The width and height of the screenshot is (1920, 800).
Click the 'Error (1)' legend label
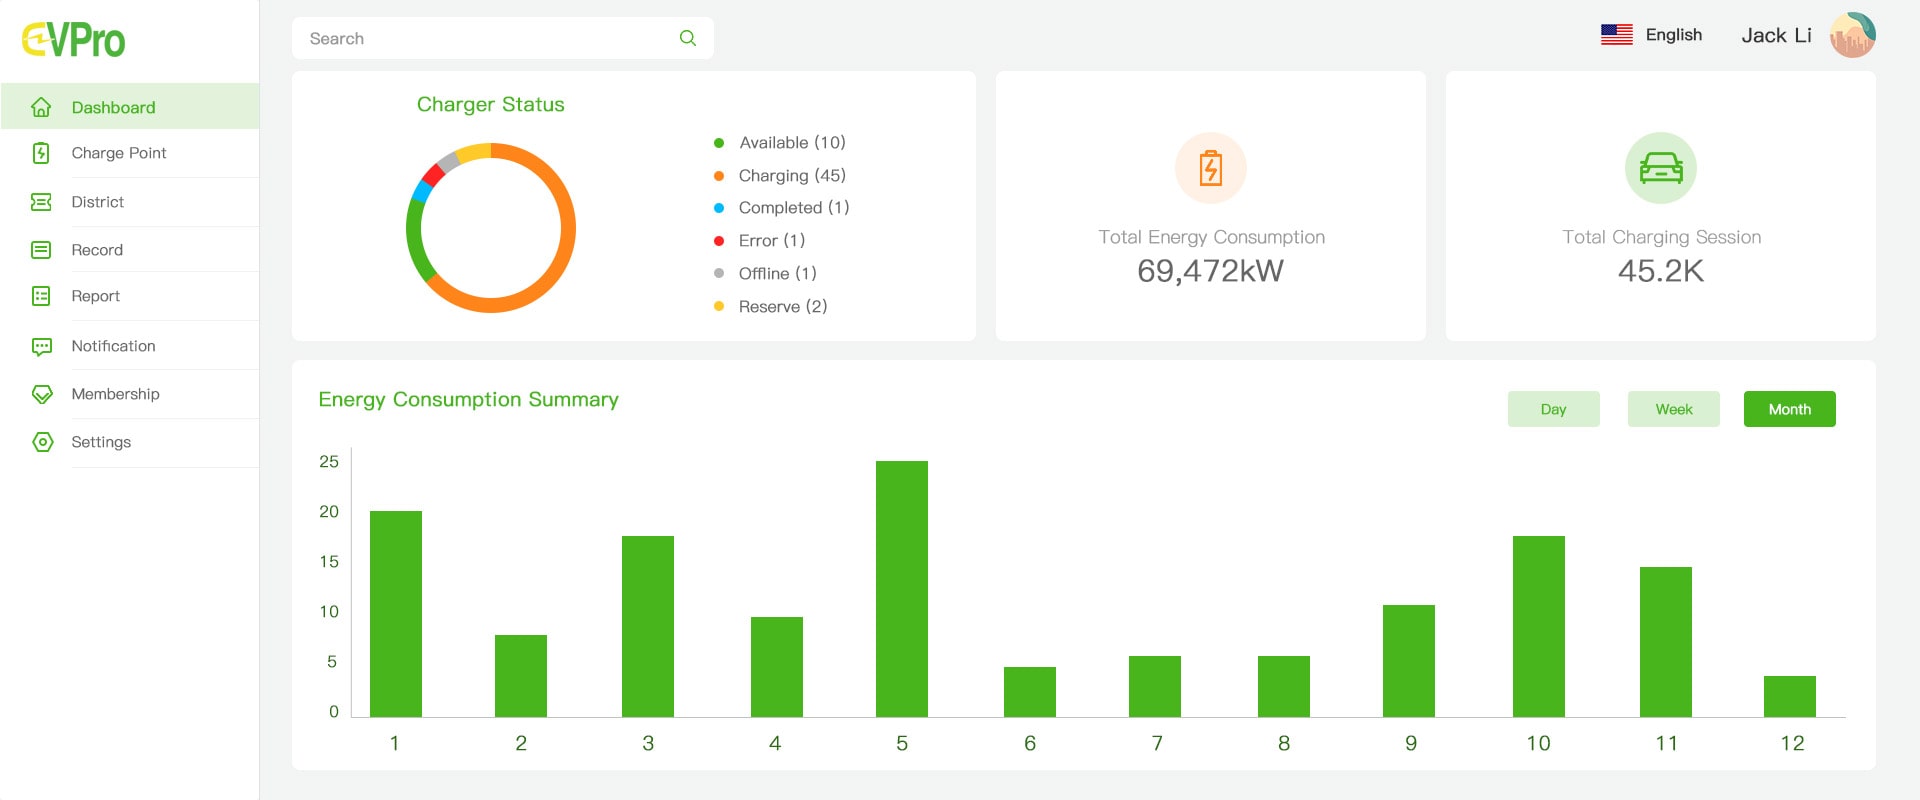pyautogui.click(x=772, y=241)
